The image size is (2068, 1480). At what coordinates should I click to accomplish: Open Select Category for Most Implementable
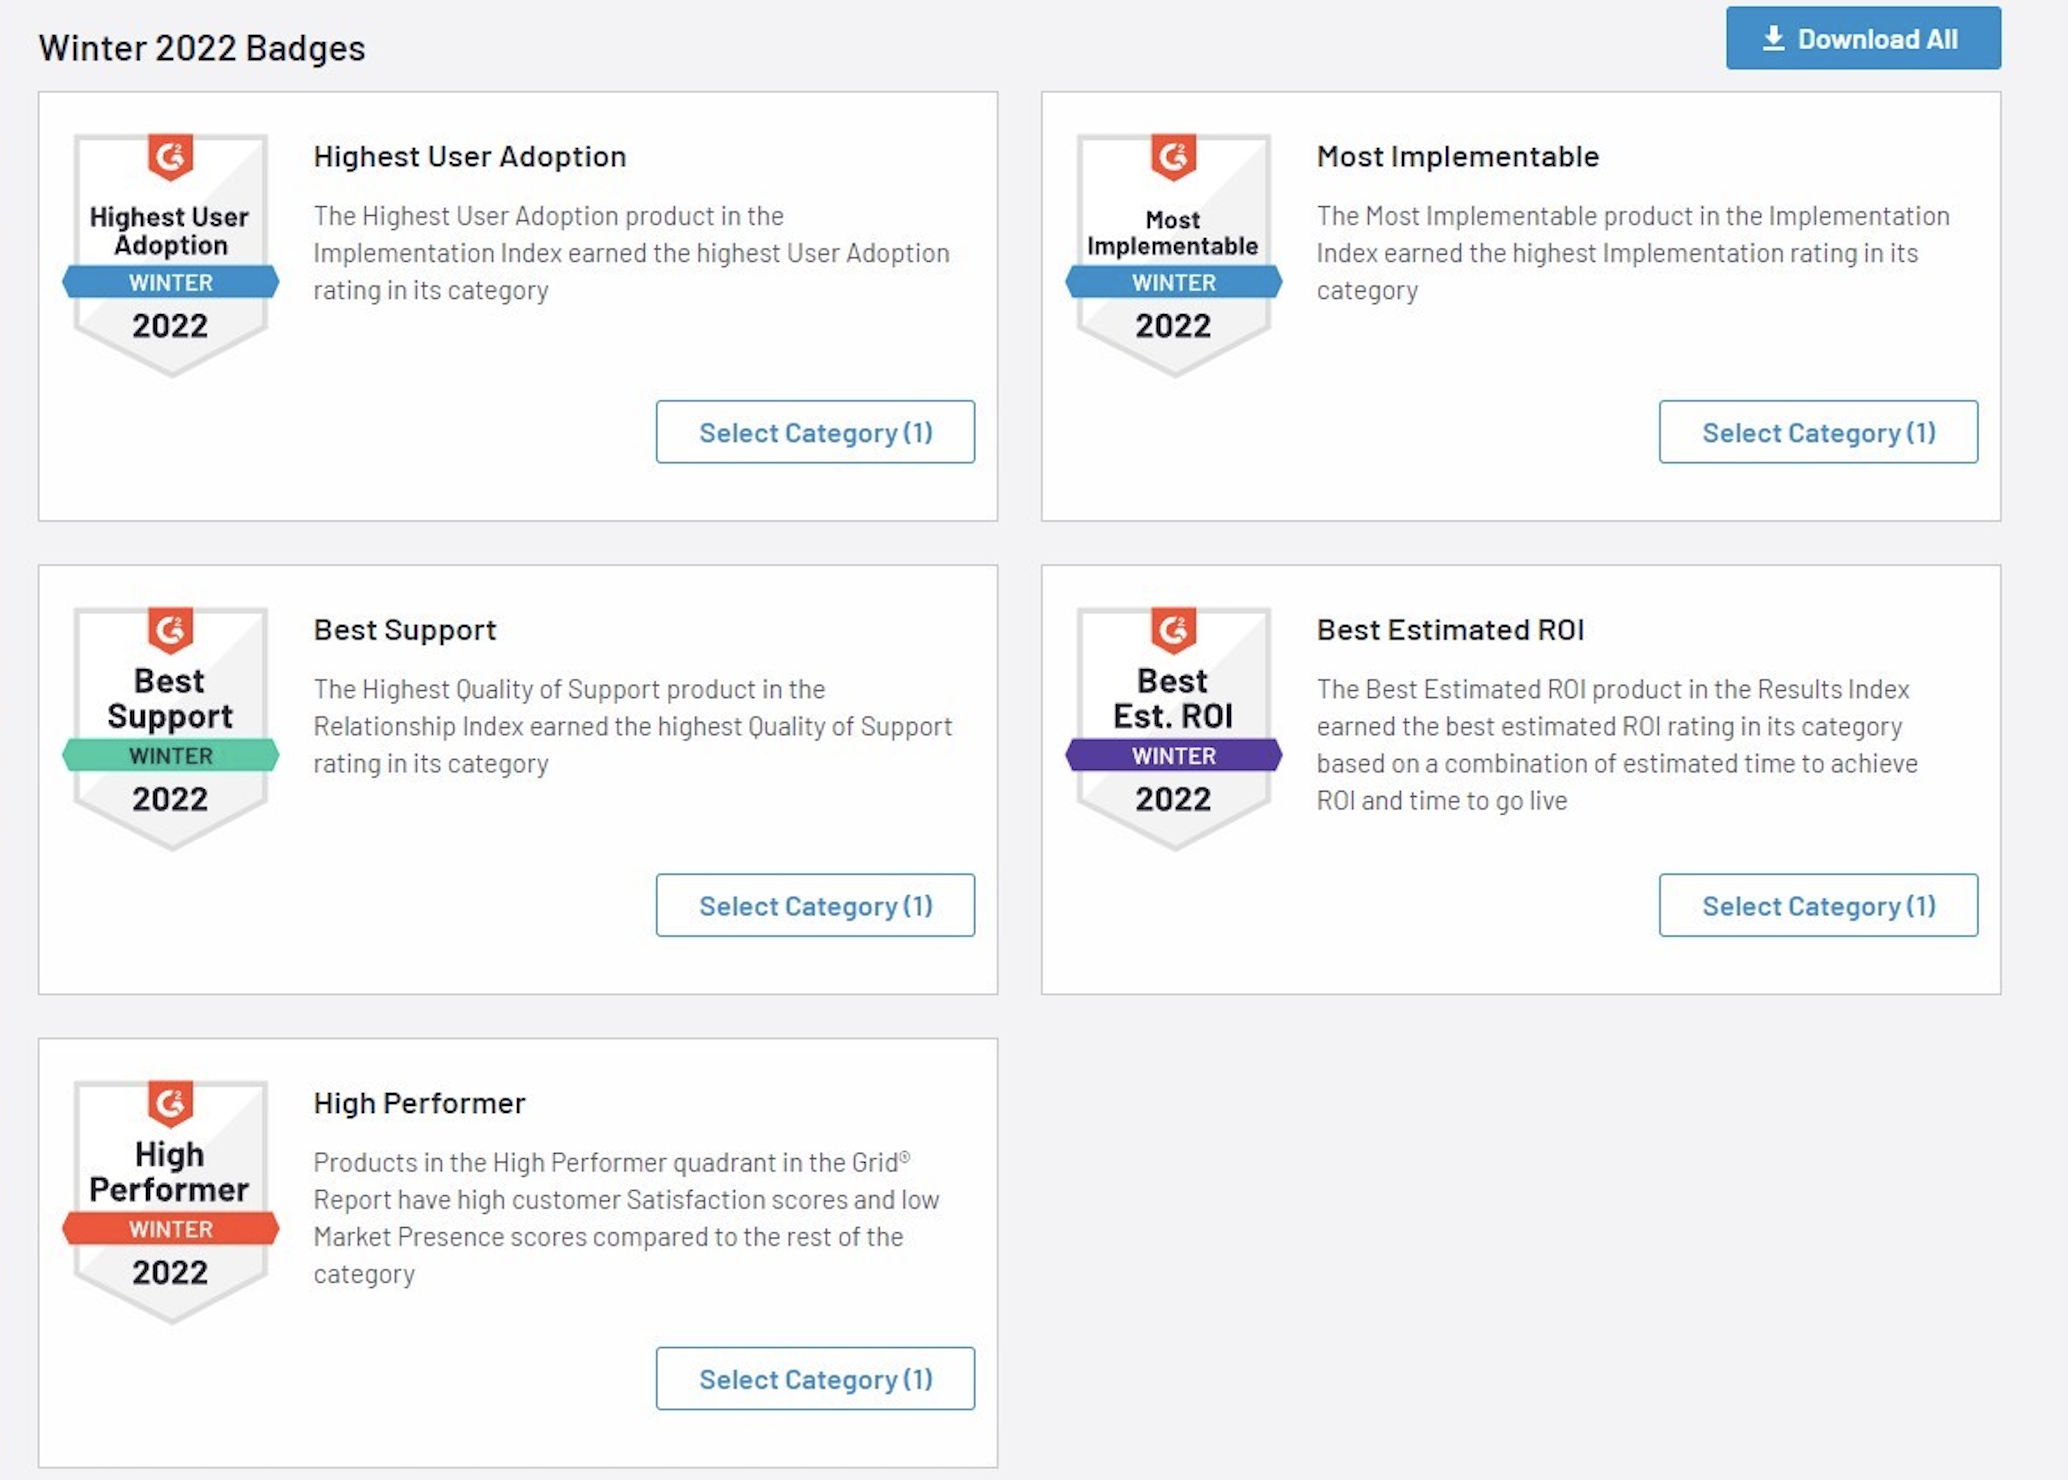point(1818,432)
